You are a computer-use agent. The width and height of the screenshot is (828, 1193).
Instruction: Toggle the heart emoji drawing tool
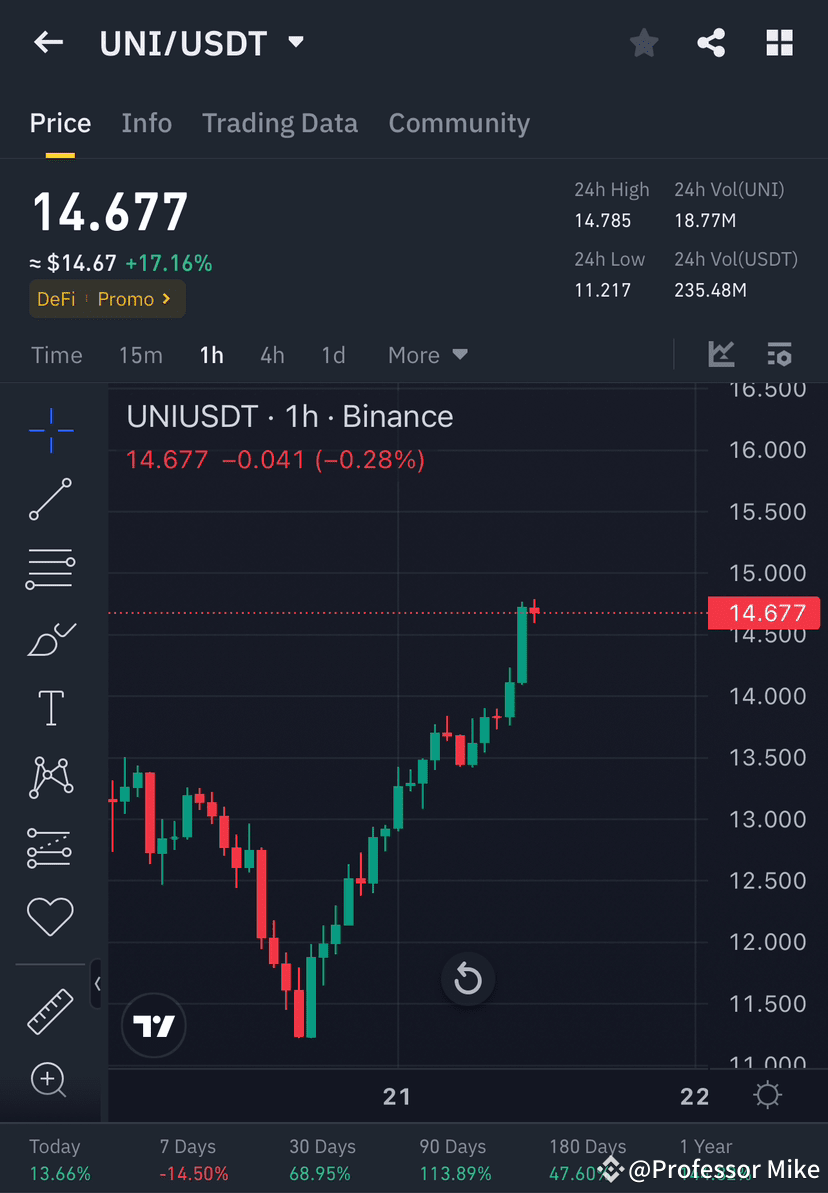click(50, 916)
